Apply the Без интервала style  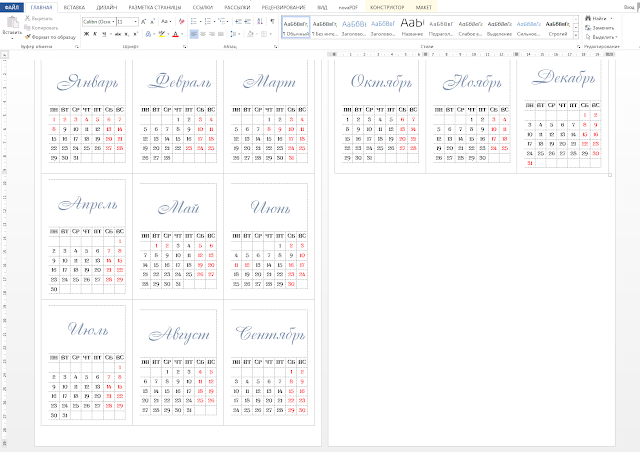tap(324, 27)
